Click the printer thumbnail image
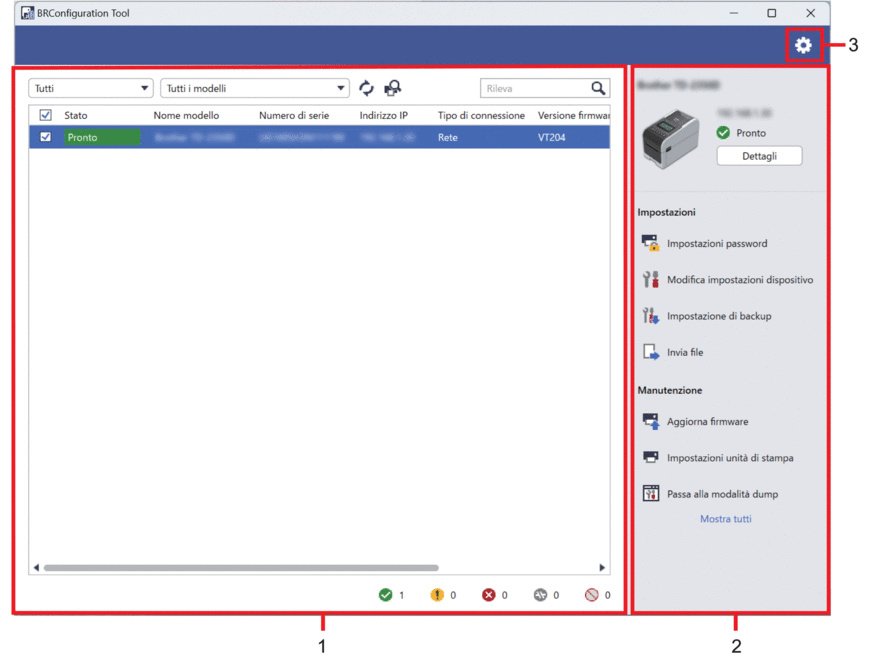This screenshot has width=870, height=659. click(671, 139)
